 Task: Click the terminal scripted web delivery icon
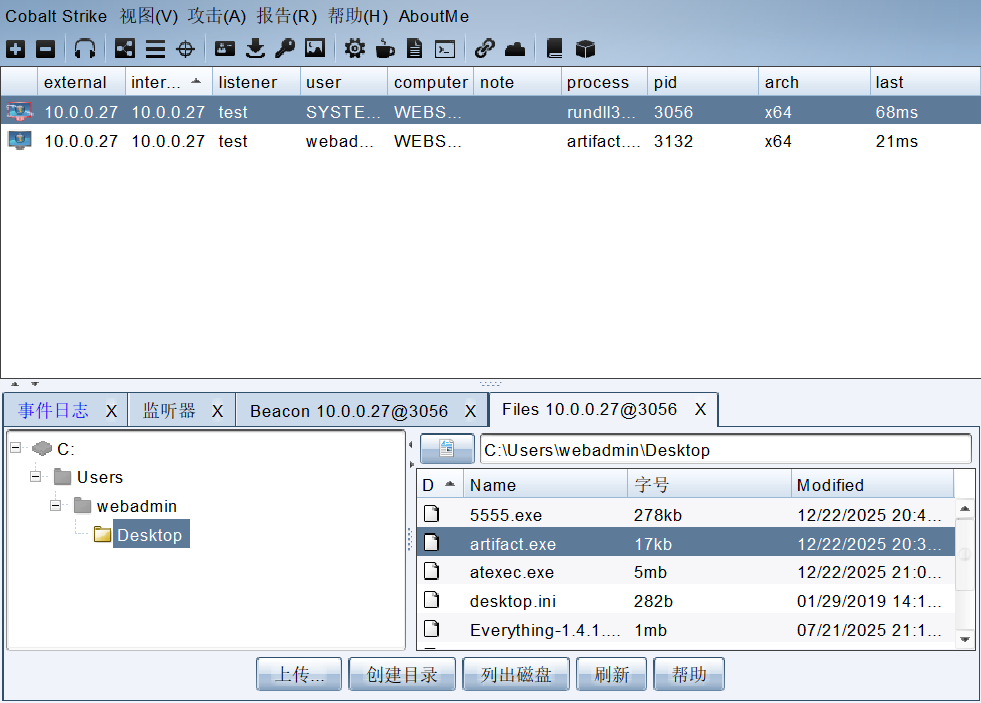445,49
